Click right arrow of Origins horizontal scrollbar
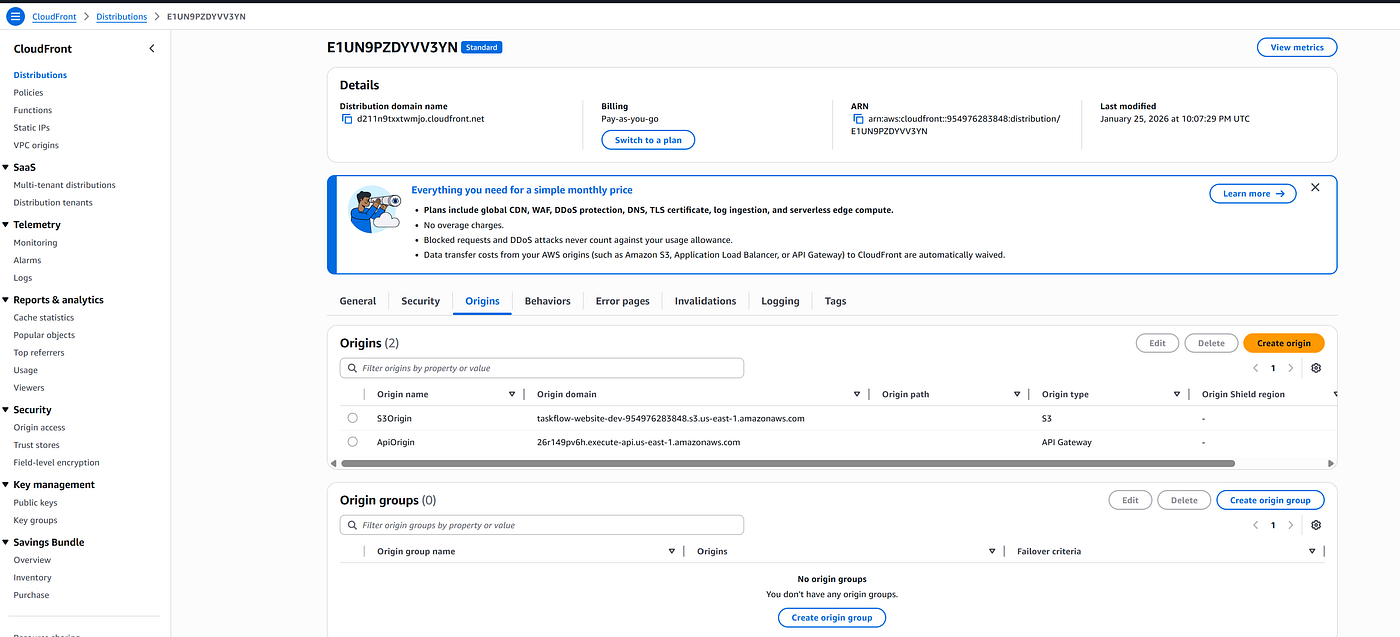1400x637 pixels. 1331,464
